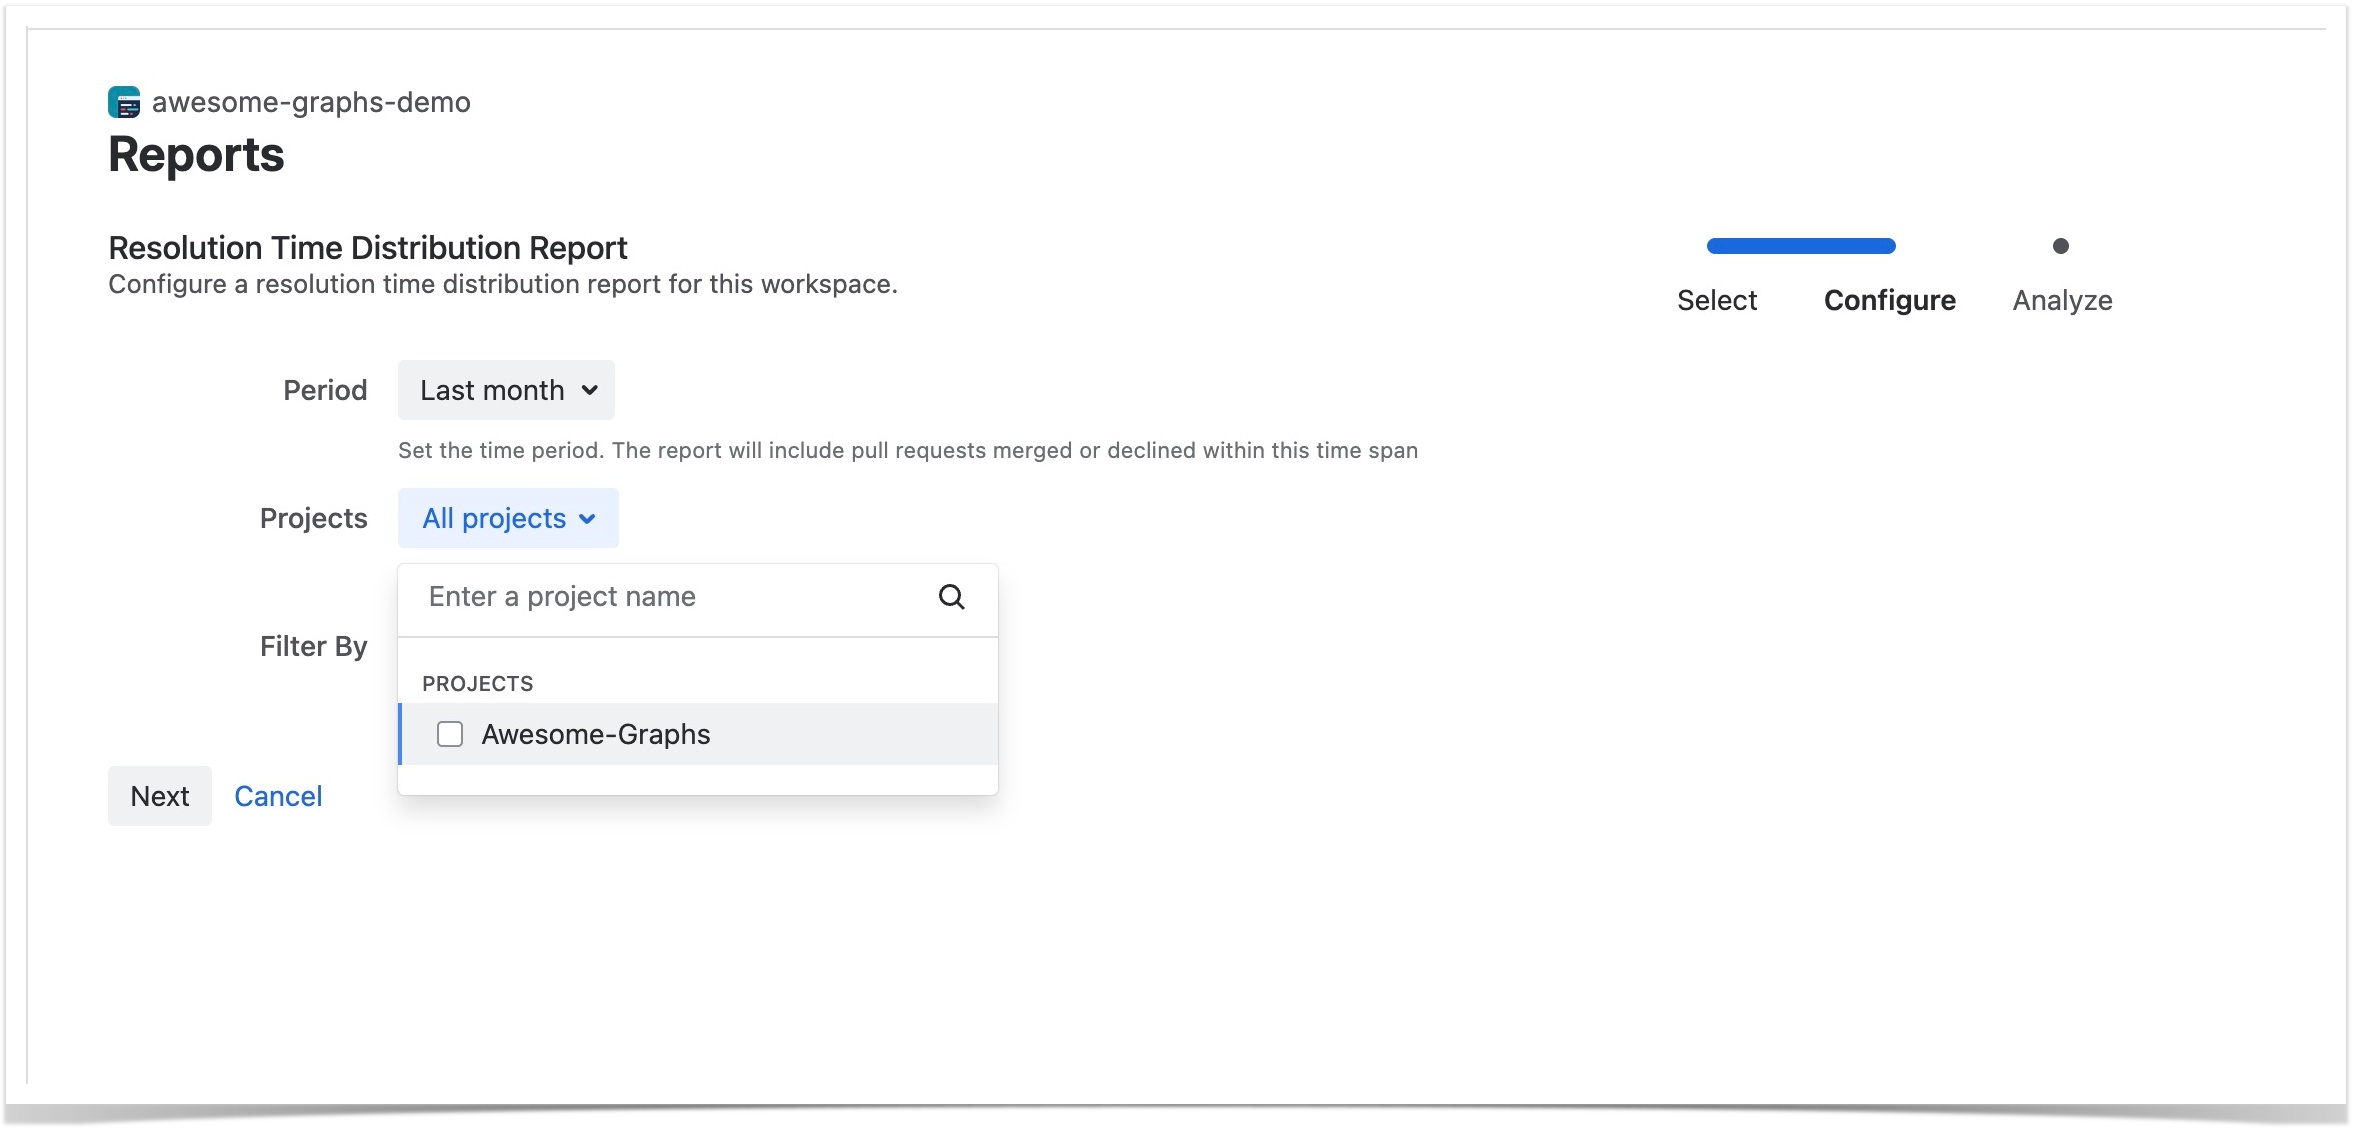Image resolution: width=2360 pixels, height=1133 pixels.
Task: Go to the Select step label
Action: (x=1716, y=300)
